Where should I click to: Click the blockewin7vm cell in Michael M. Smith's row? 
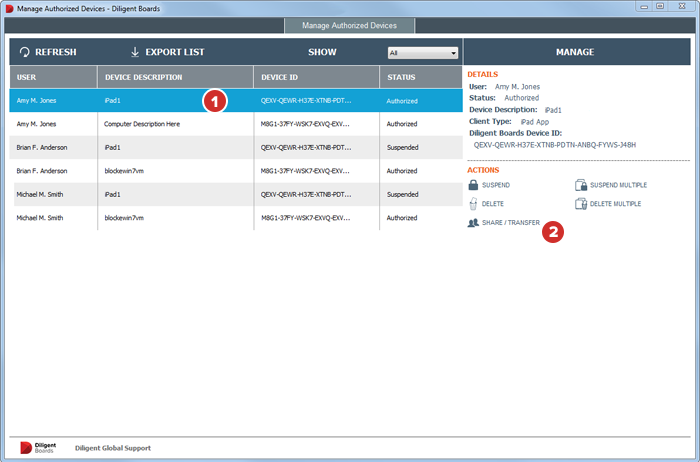124,218
